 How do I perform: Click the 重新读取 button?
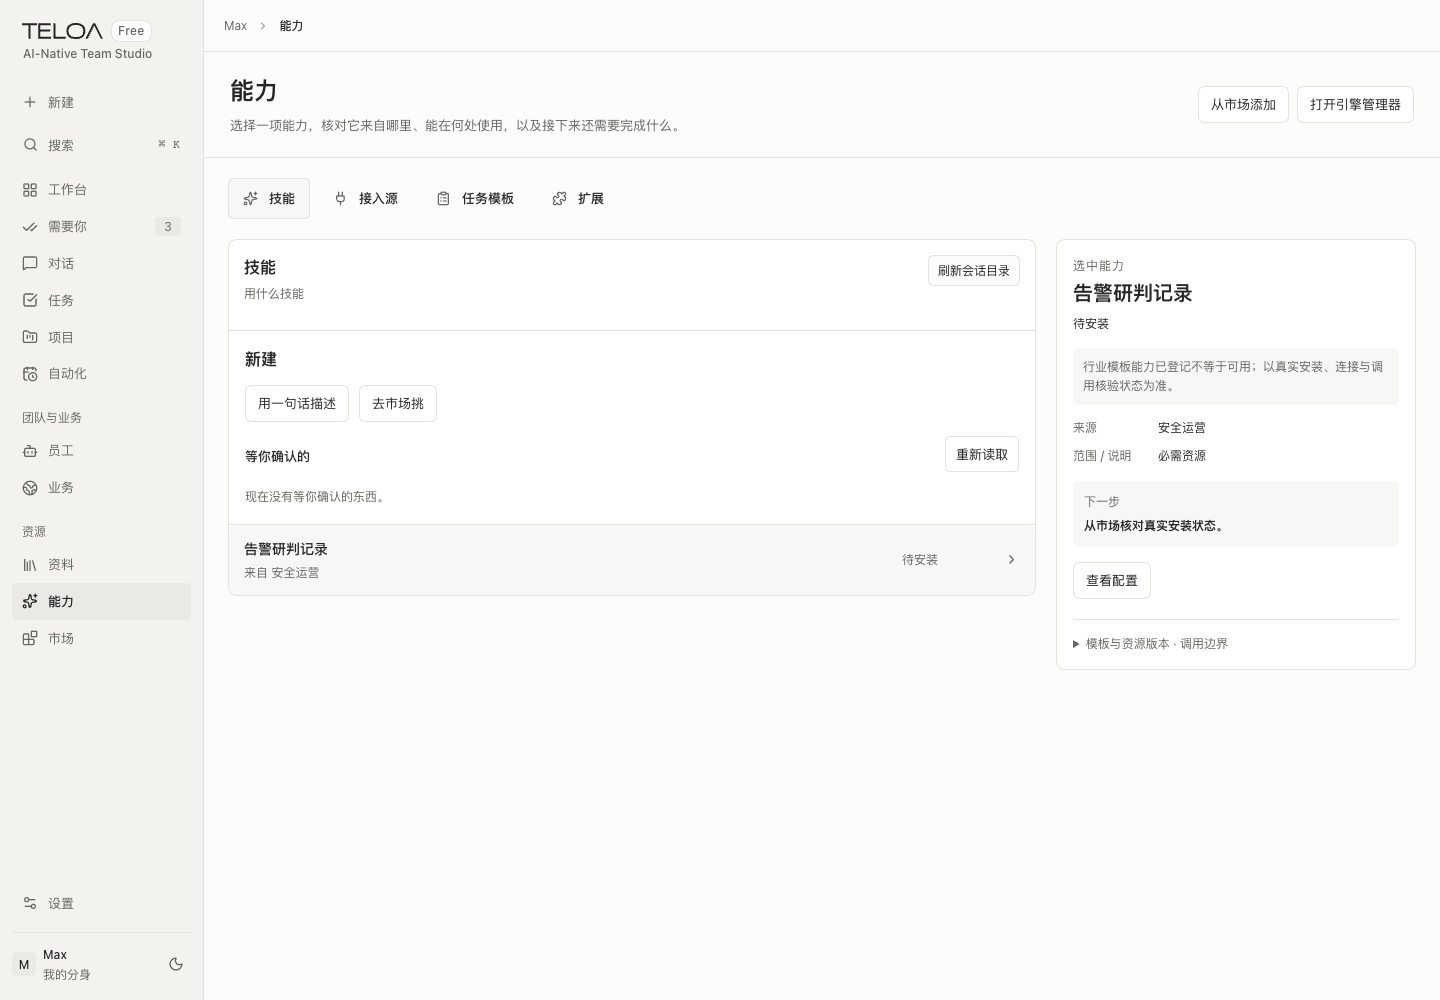(982, 454)
